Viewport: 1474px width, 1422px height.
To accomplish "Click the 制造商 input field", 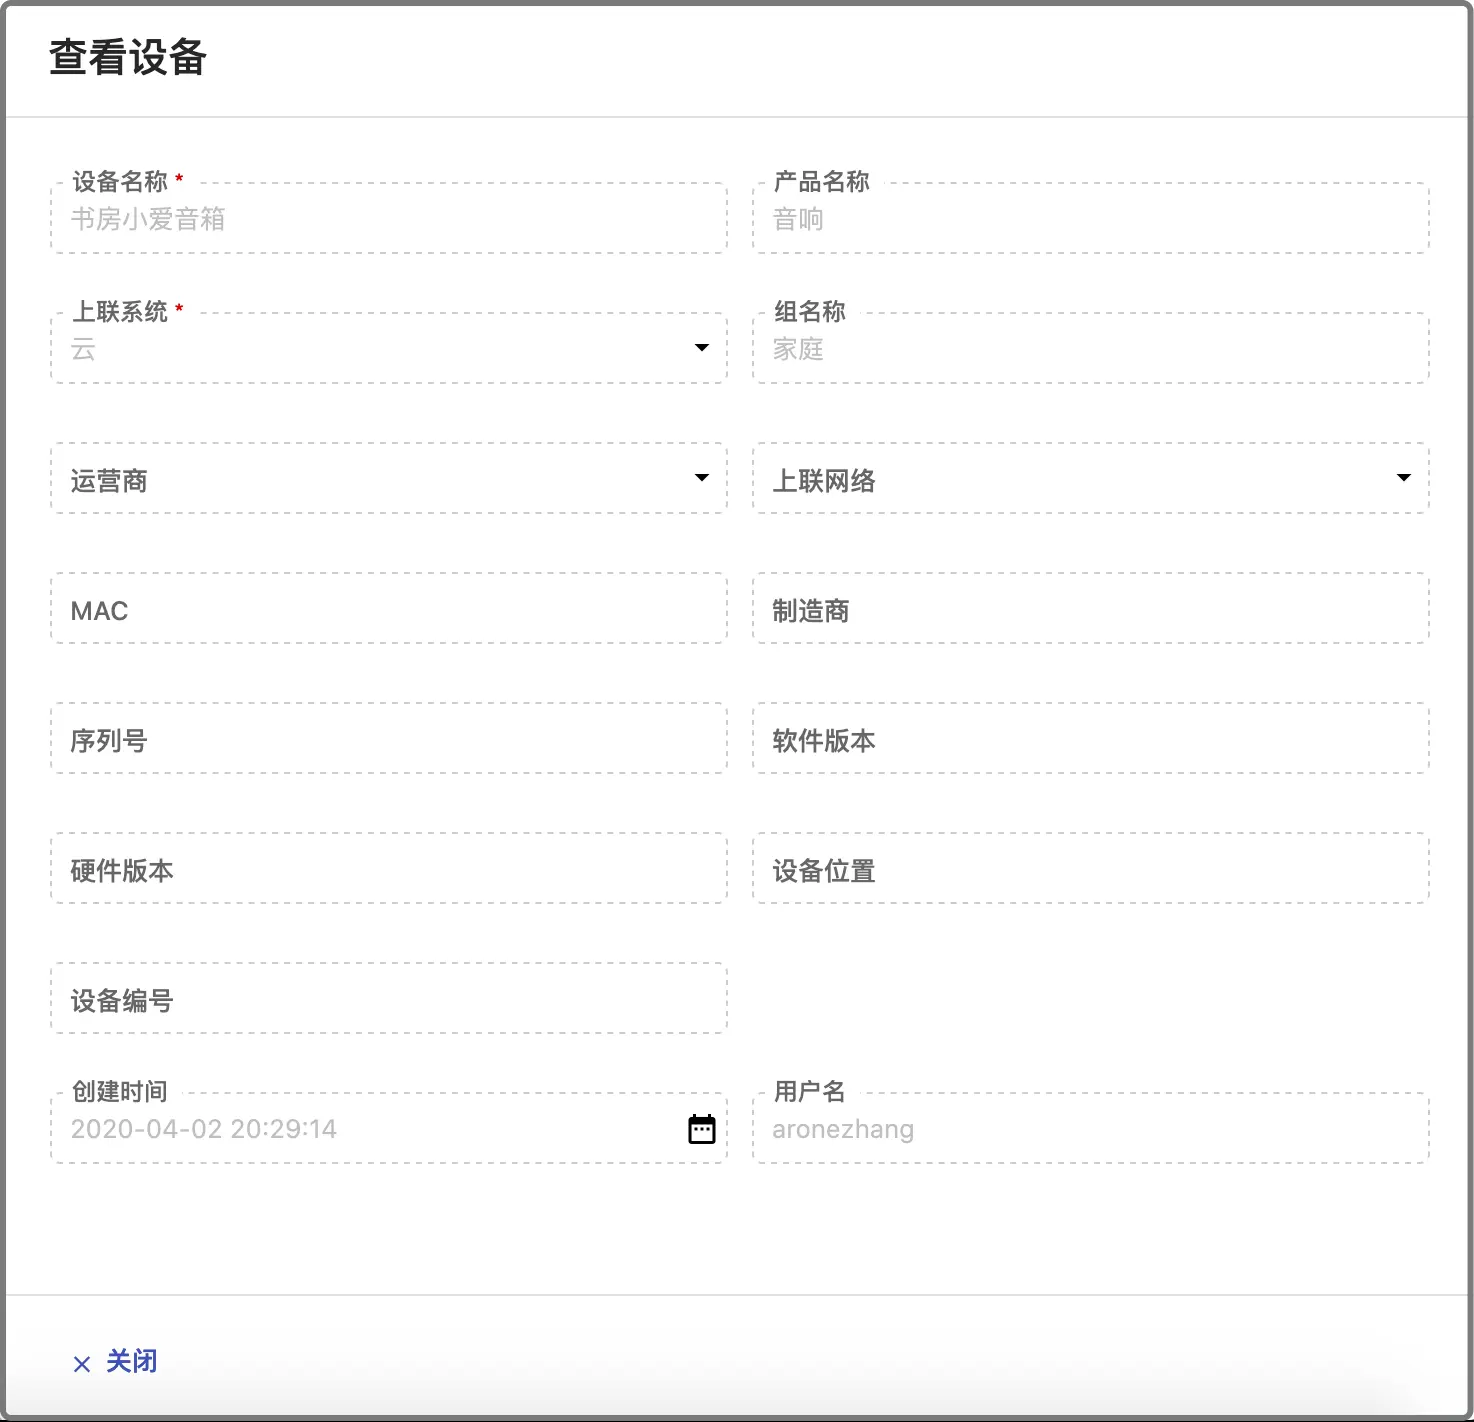I will coord(1091,609).
